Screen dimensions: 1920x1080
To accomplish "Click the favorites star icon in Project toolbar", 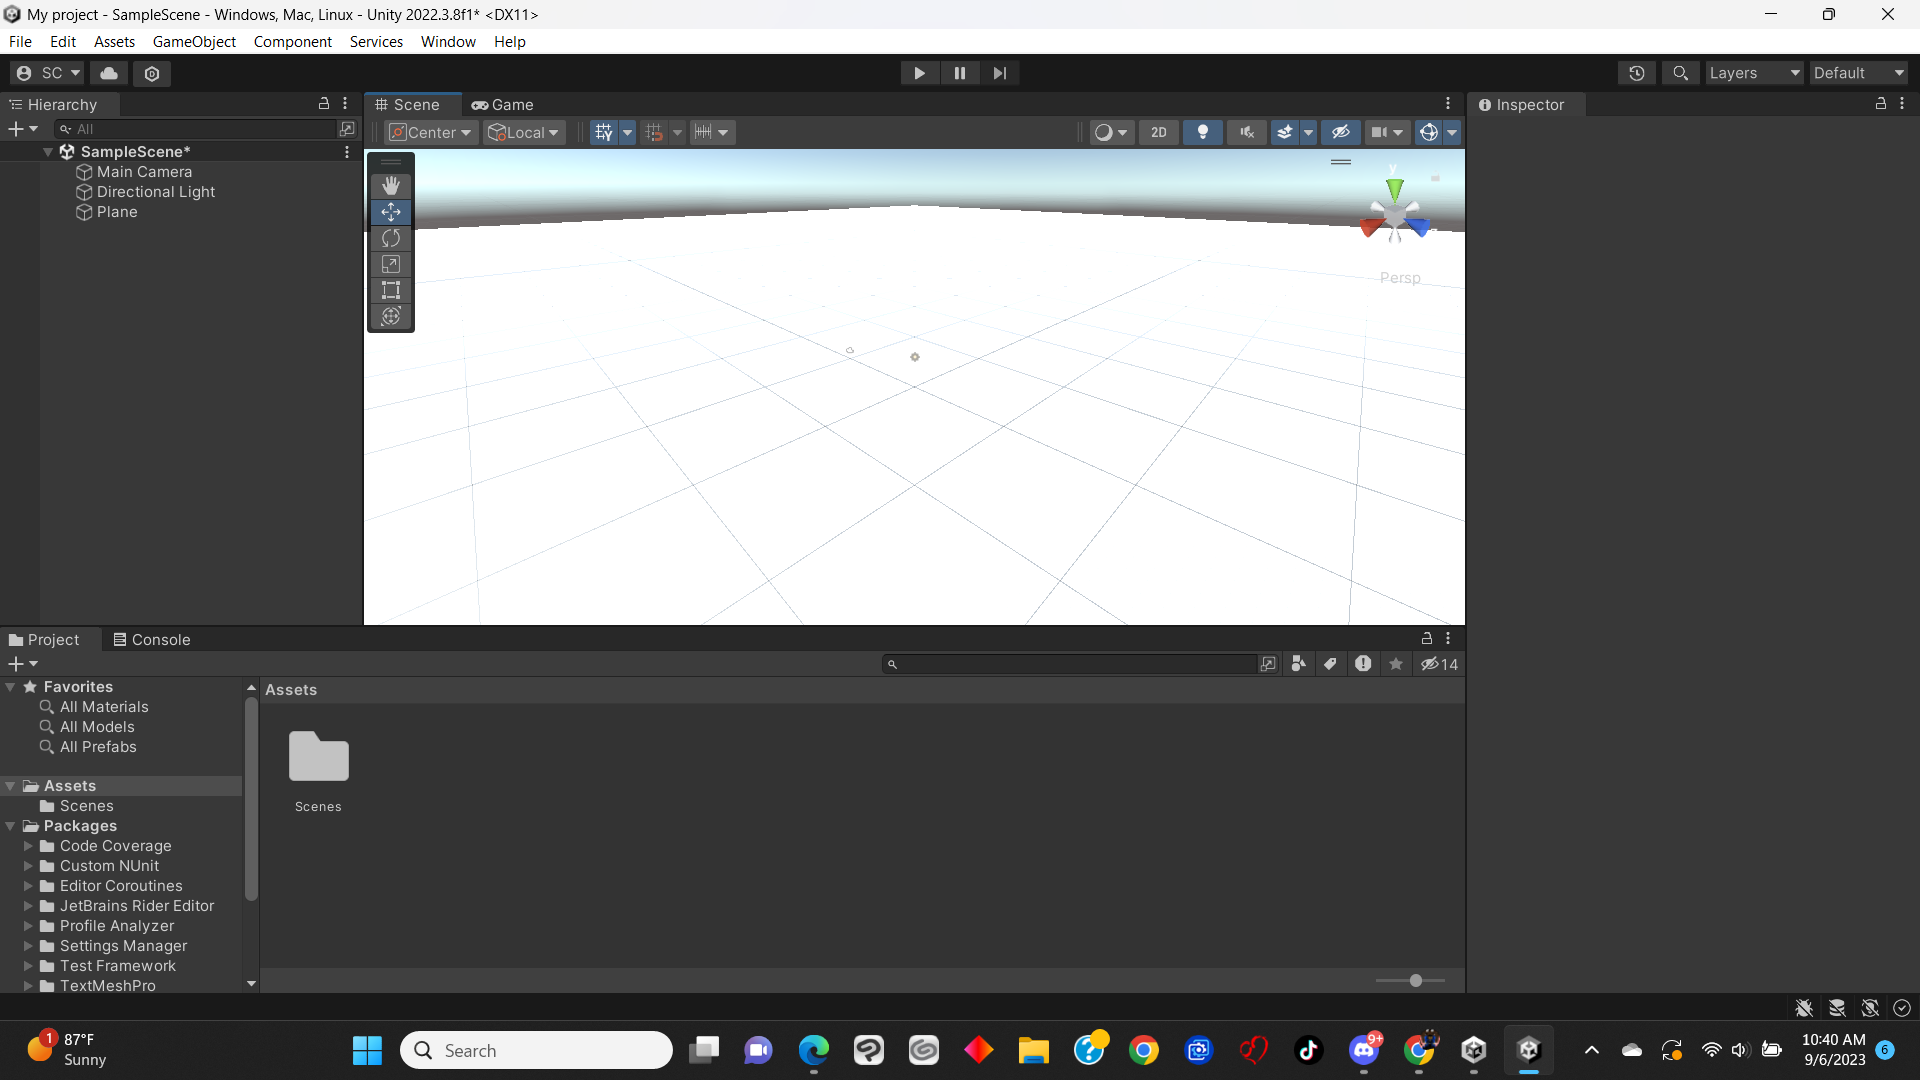I will [x=1396, y=664].
